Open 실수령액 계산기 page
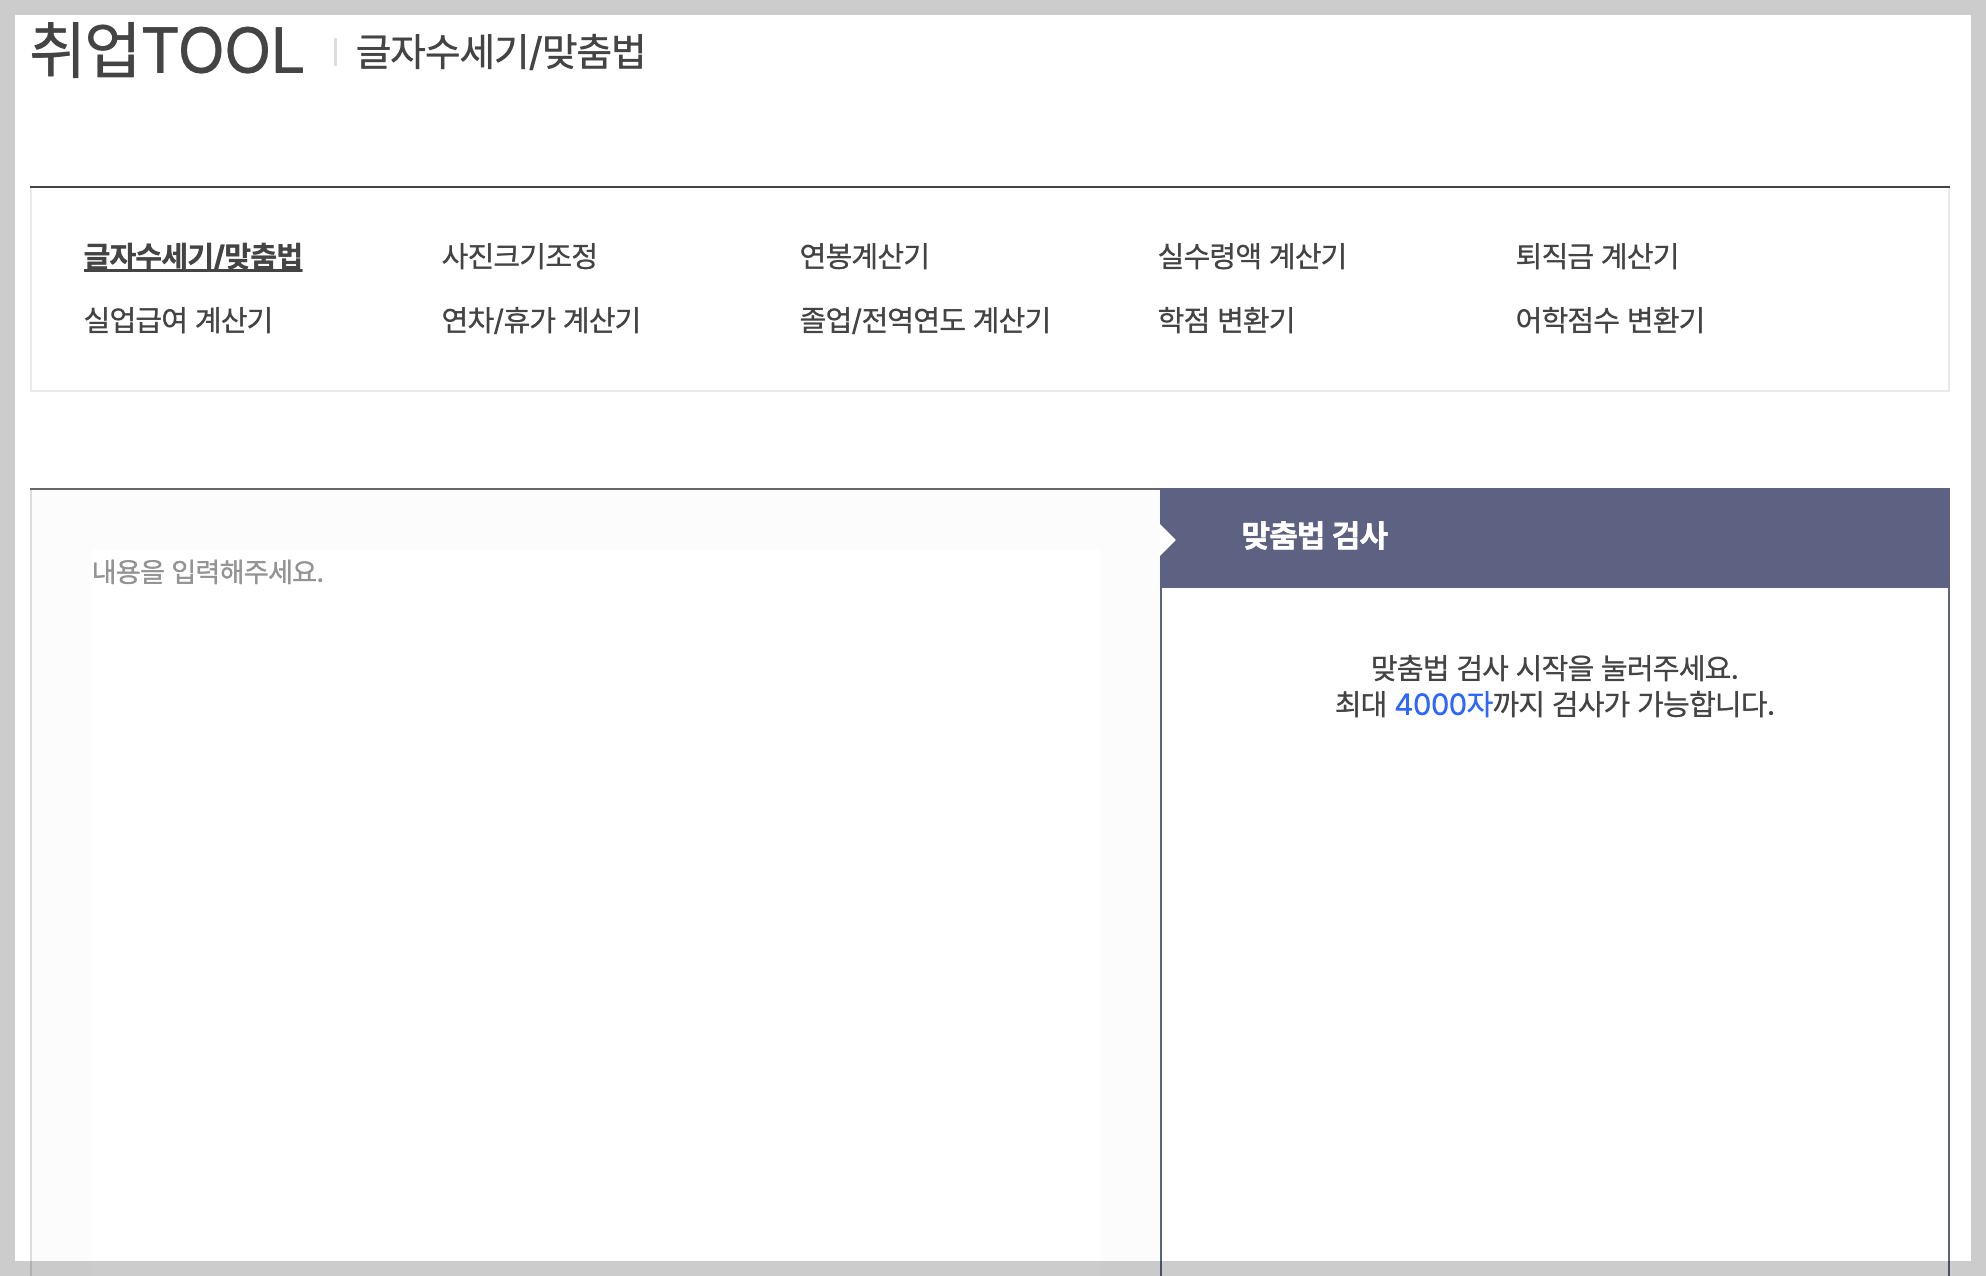Screen dimensions: 1986x1276 click(x=1251, y=257)
